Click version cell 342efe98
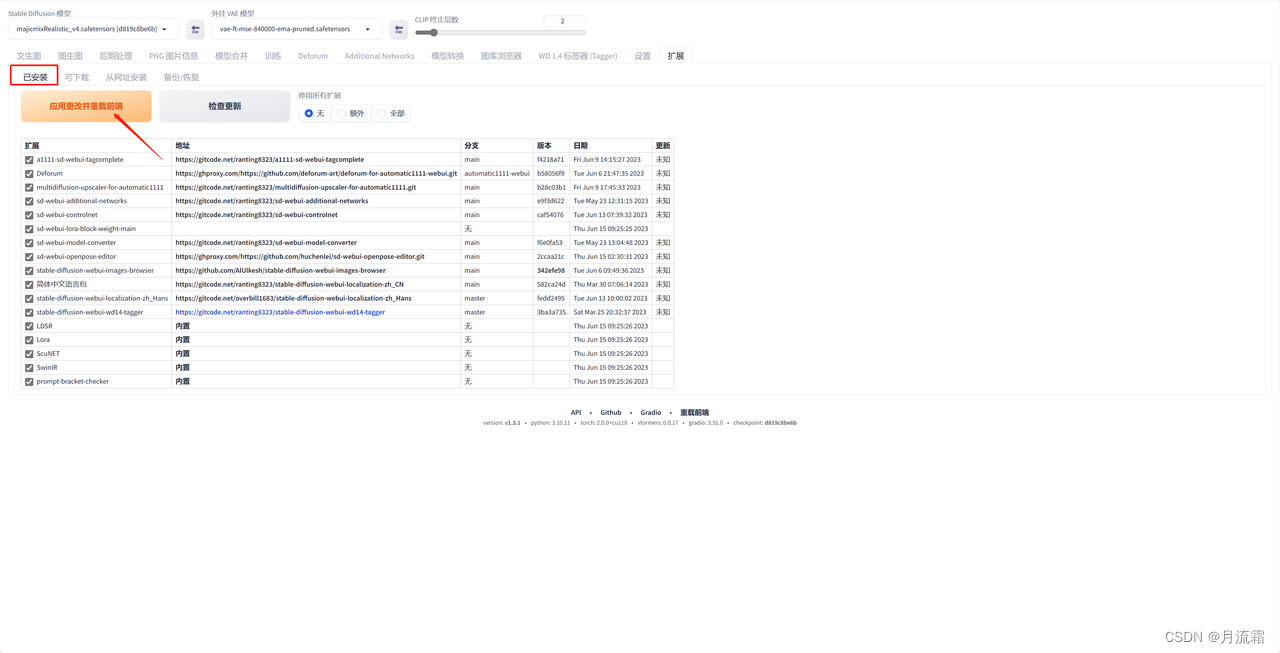The height and width of the screenshot is (653, 1280). [551, 270]
